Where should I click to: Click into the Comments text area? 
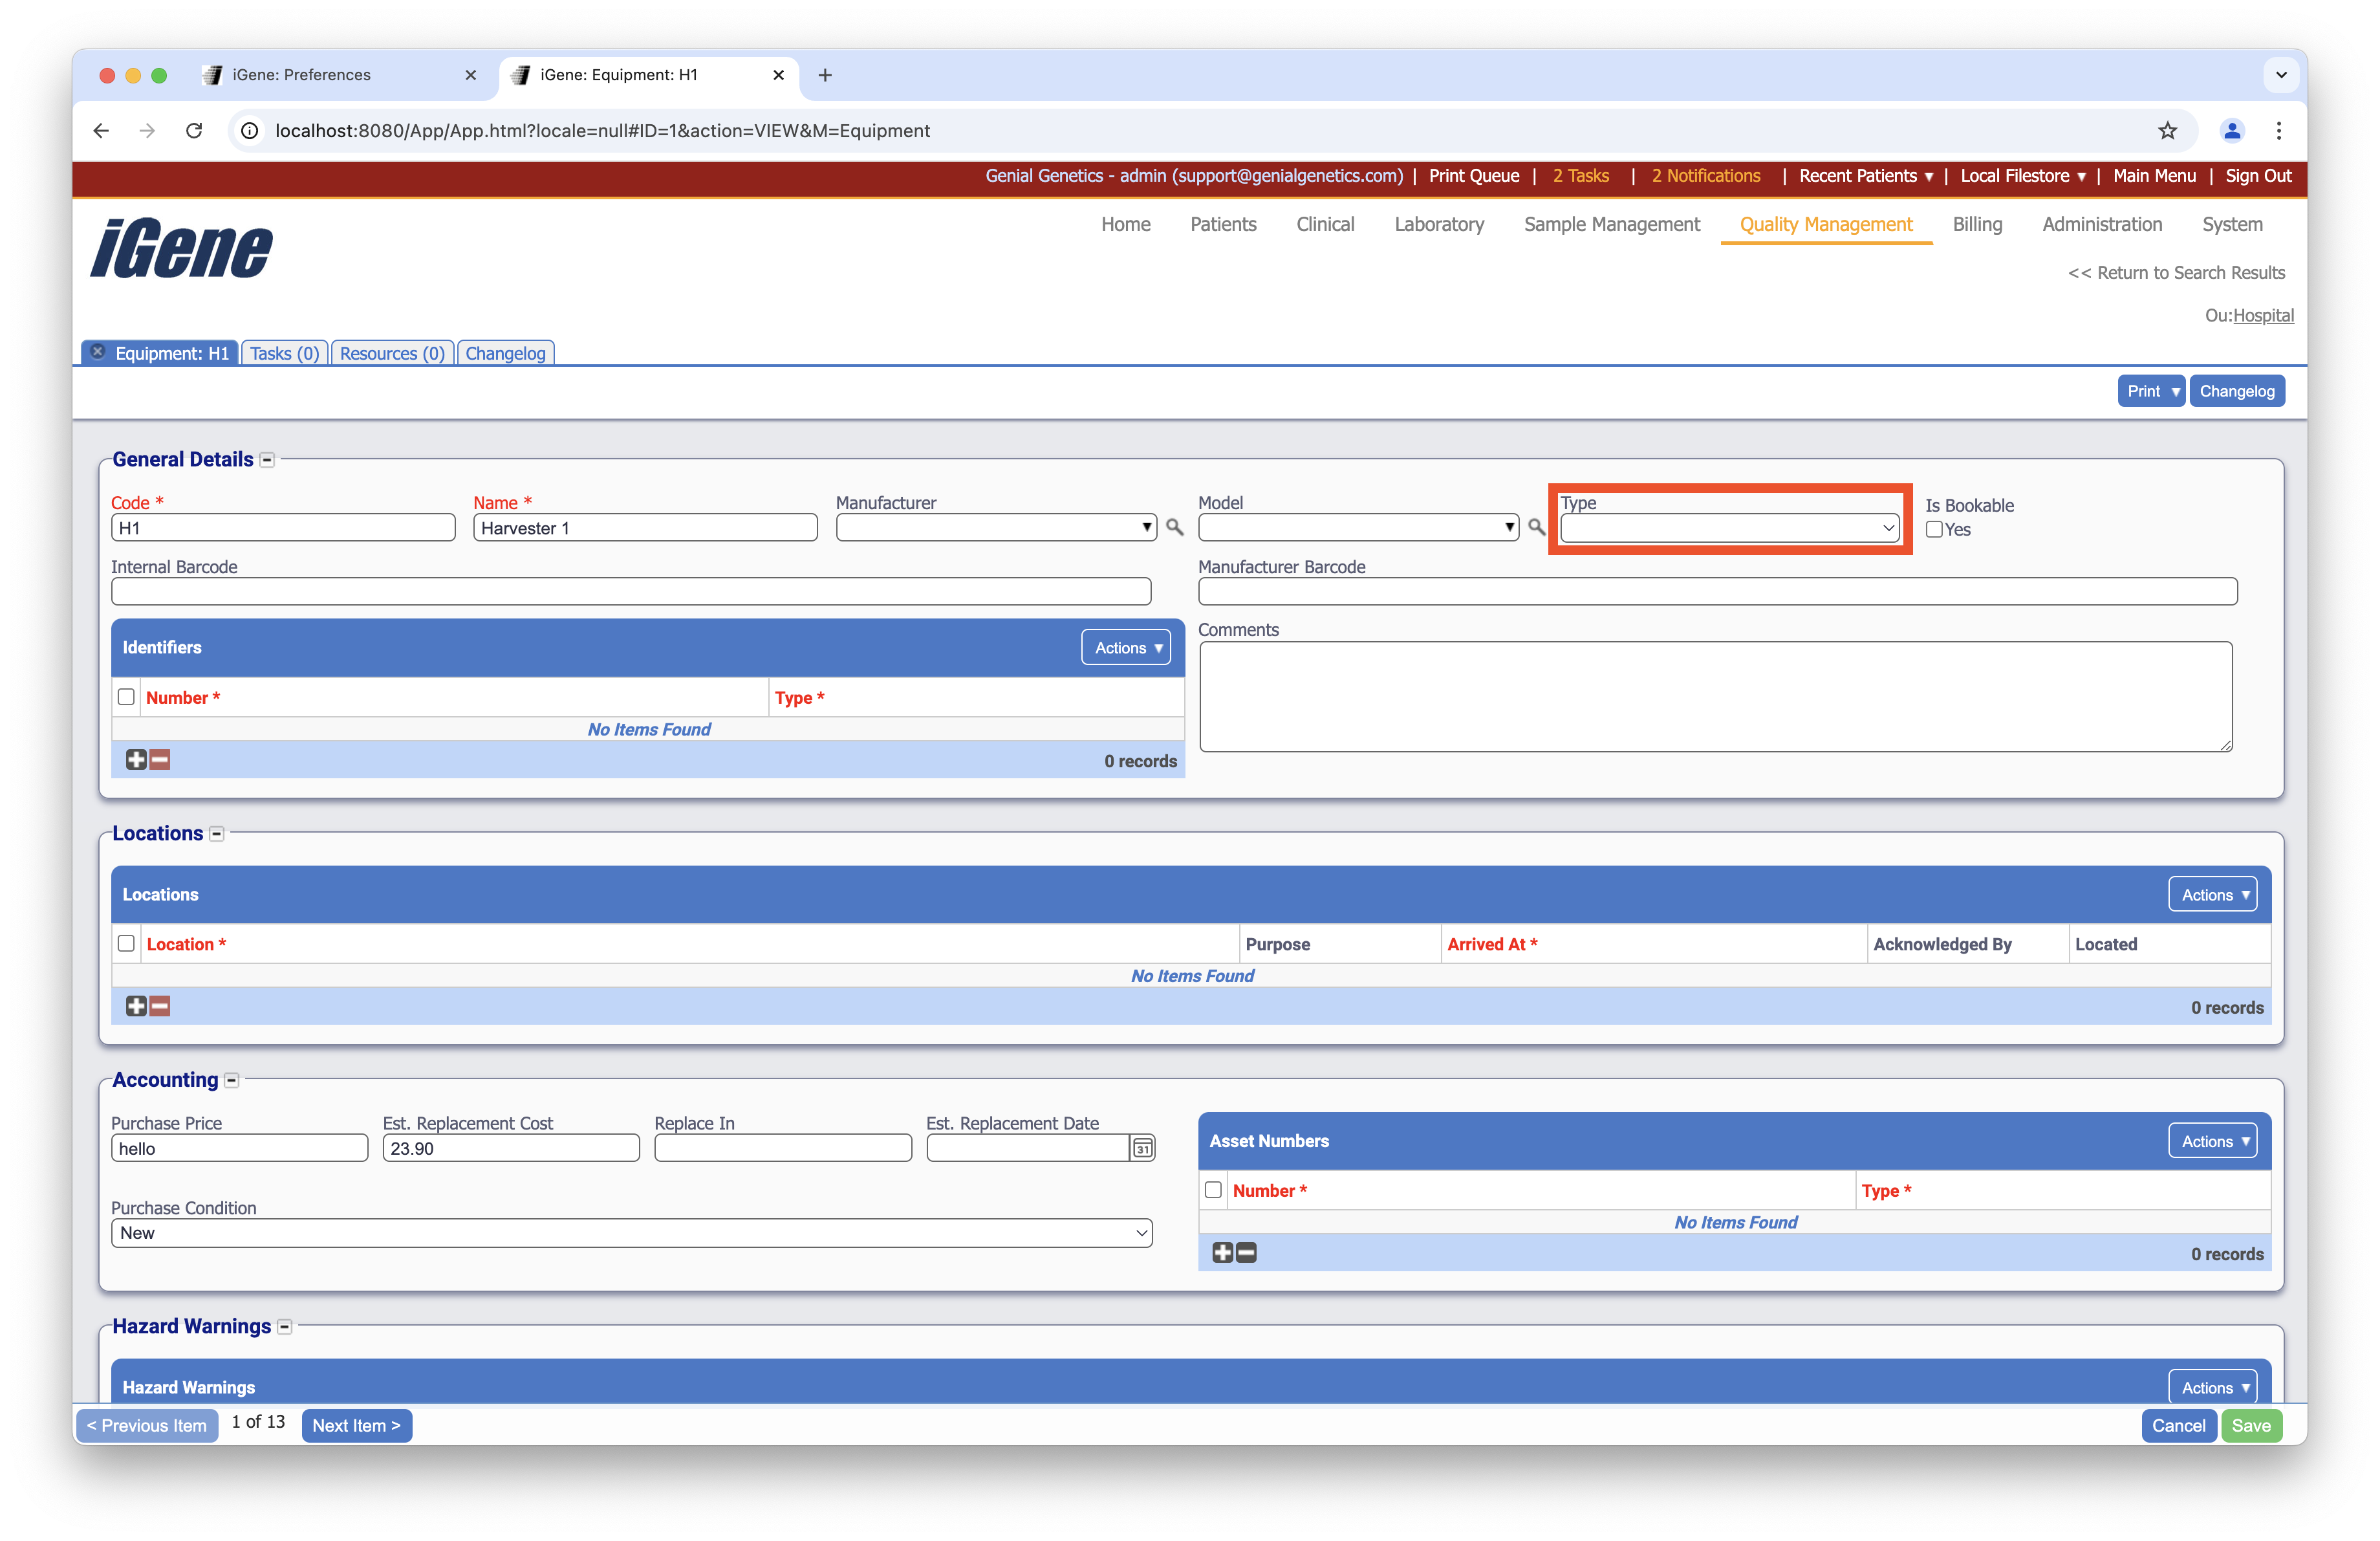1715,697
